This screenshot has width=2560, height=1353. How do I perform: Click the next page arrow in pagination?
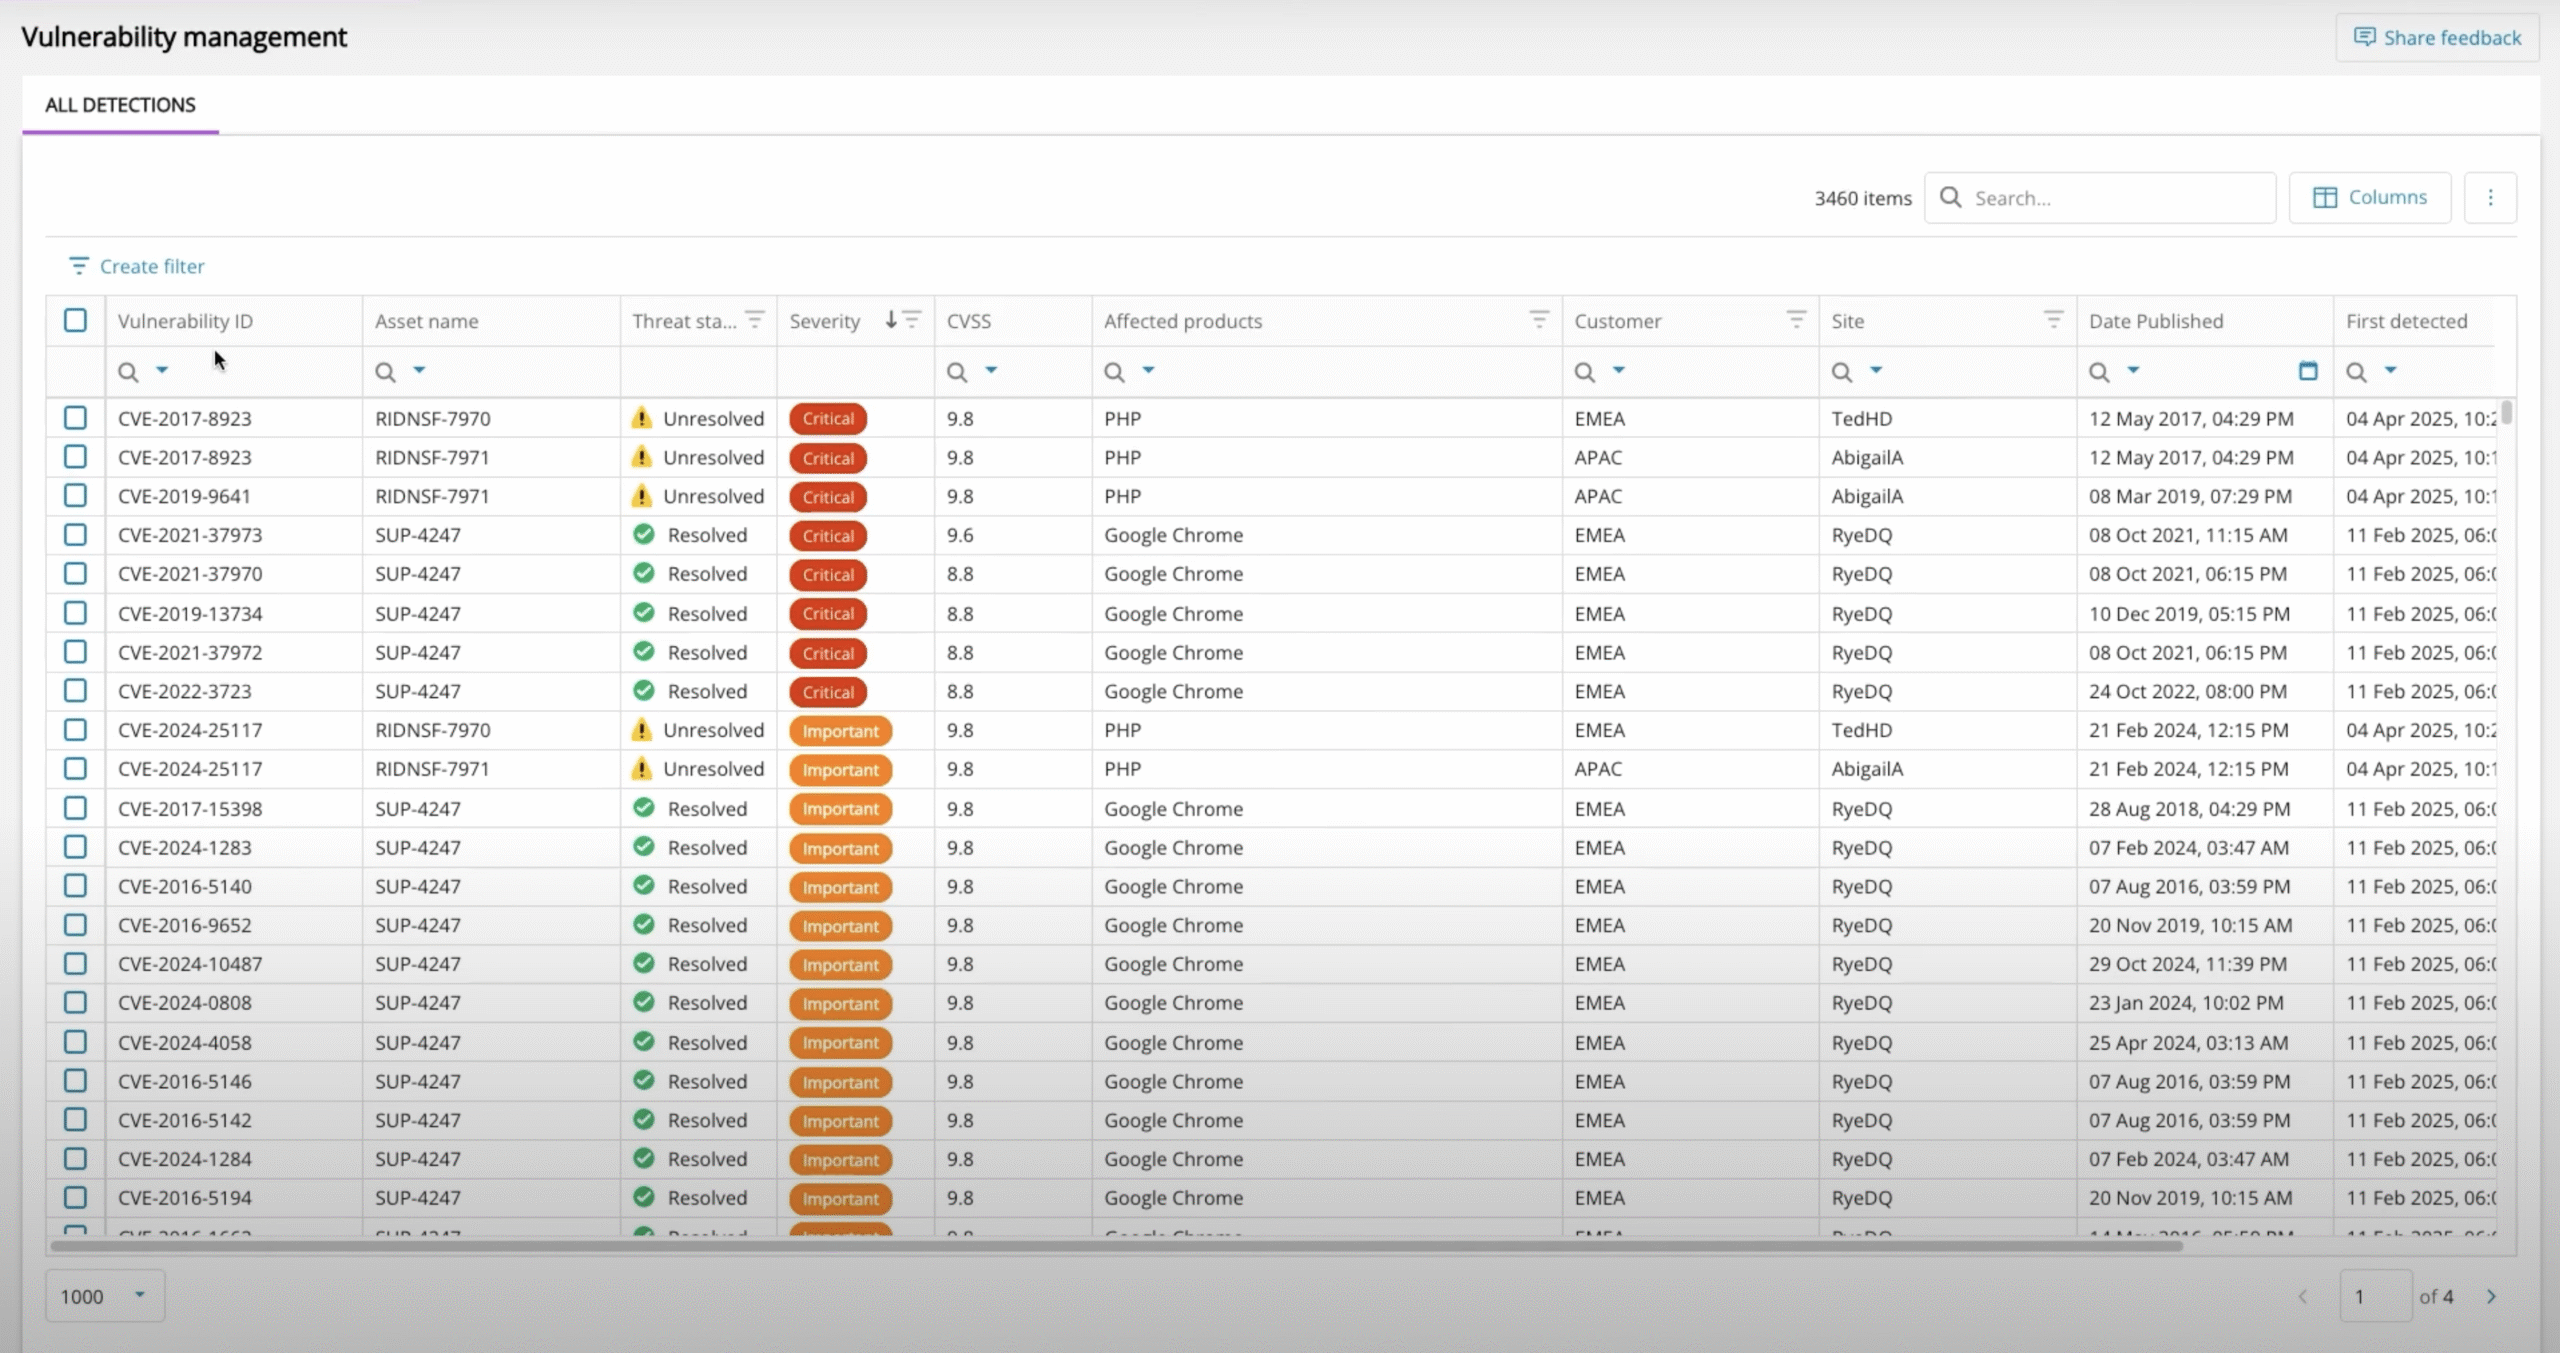tap(2491, 1297)
